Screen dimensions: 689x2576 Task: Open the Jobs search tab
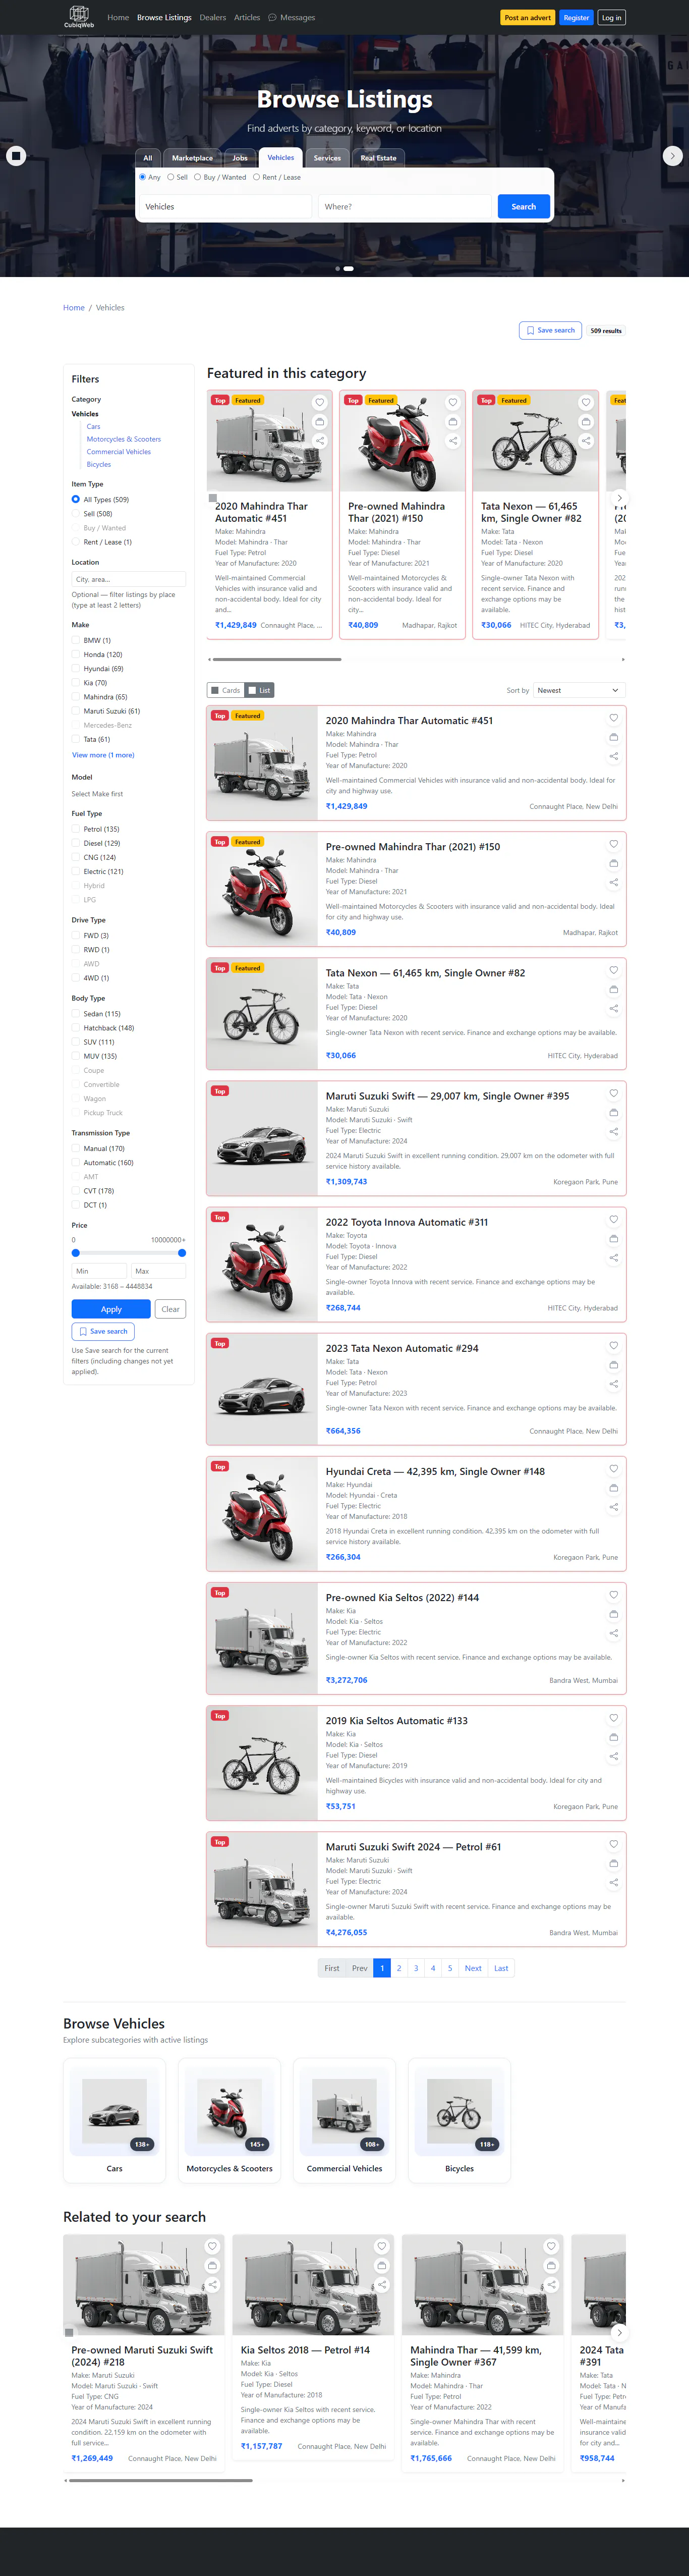240,158
